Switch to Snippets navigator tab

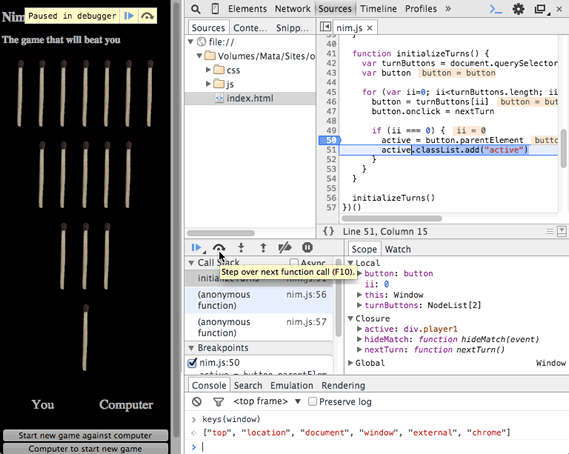[x=292, y=28]
